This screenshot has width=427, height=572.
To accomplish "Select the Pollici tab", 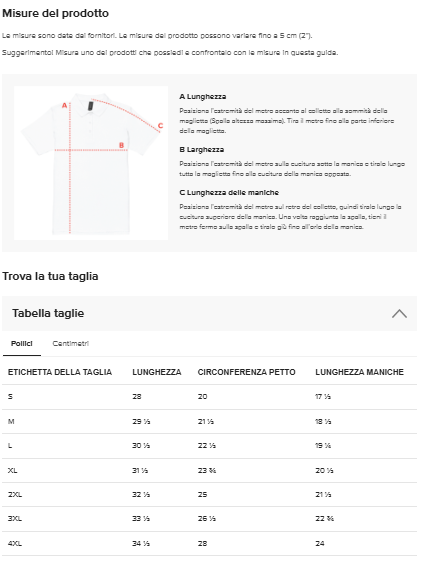I will [22, 344].
